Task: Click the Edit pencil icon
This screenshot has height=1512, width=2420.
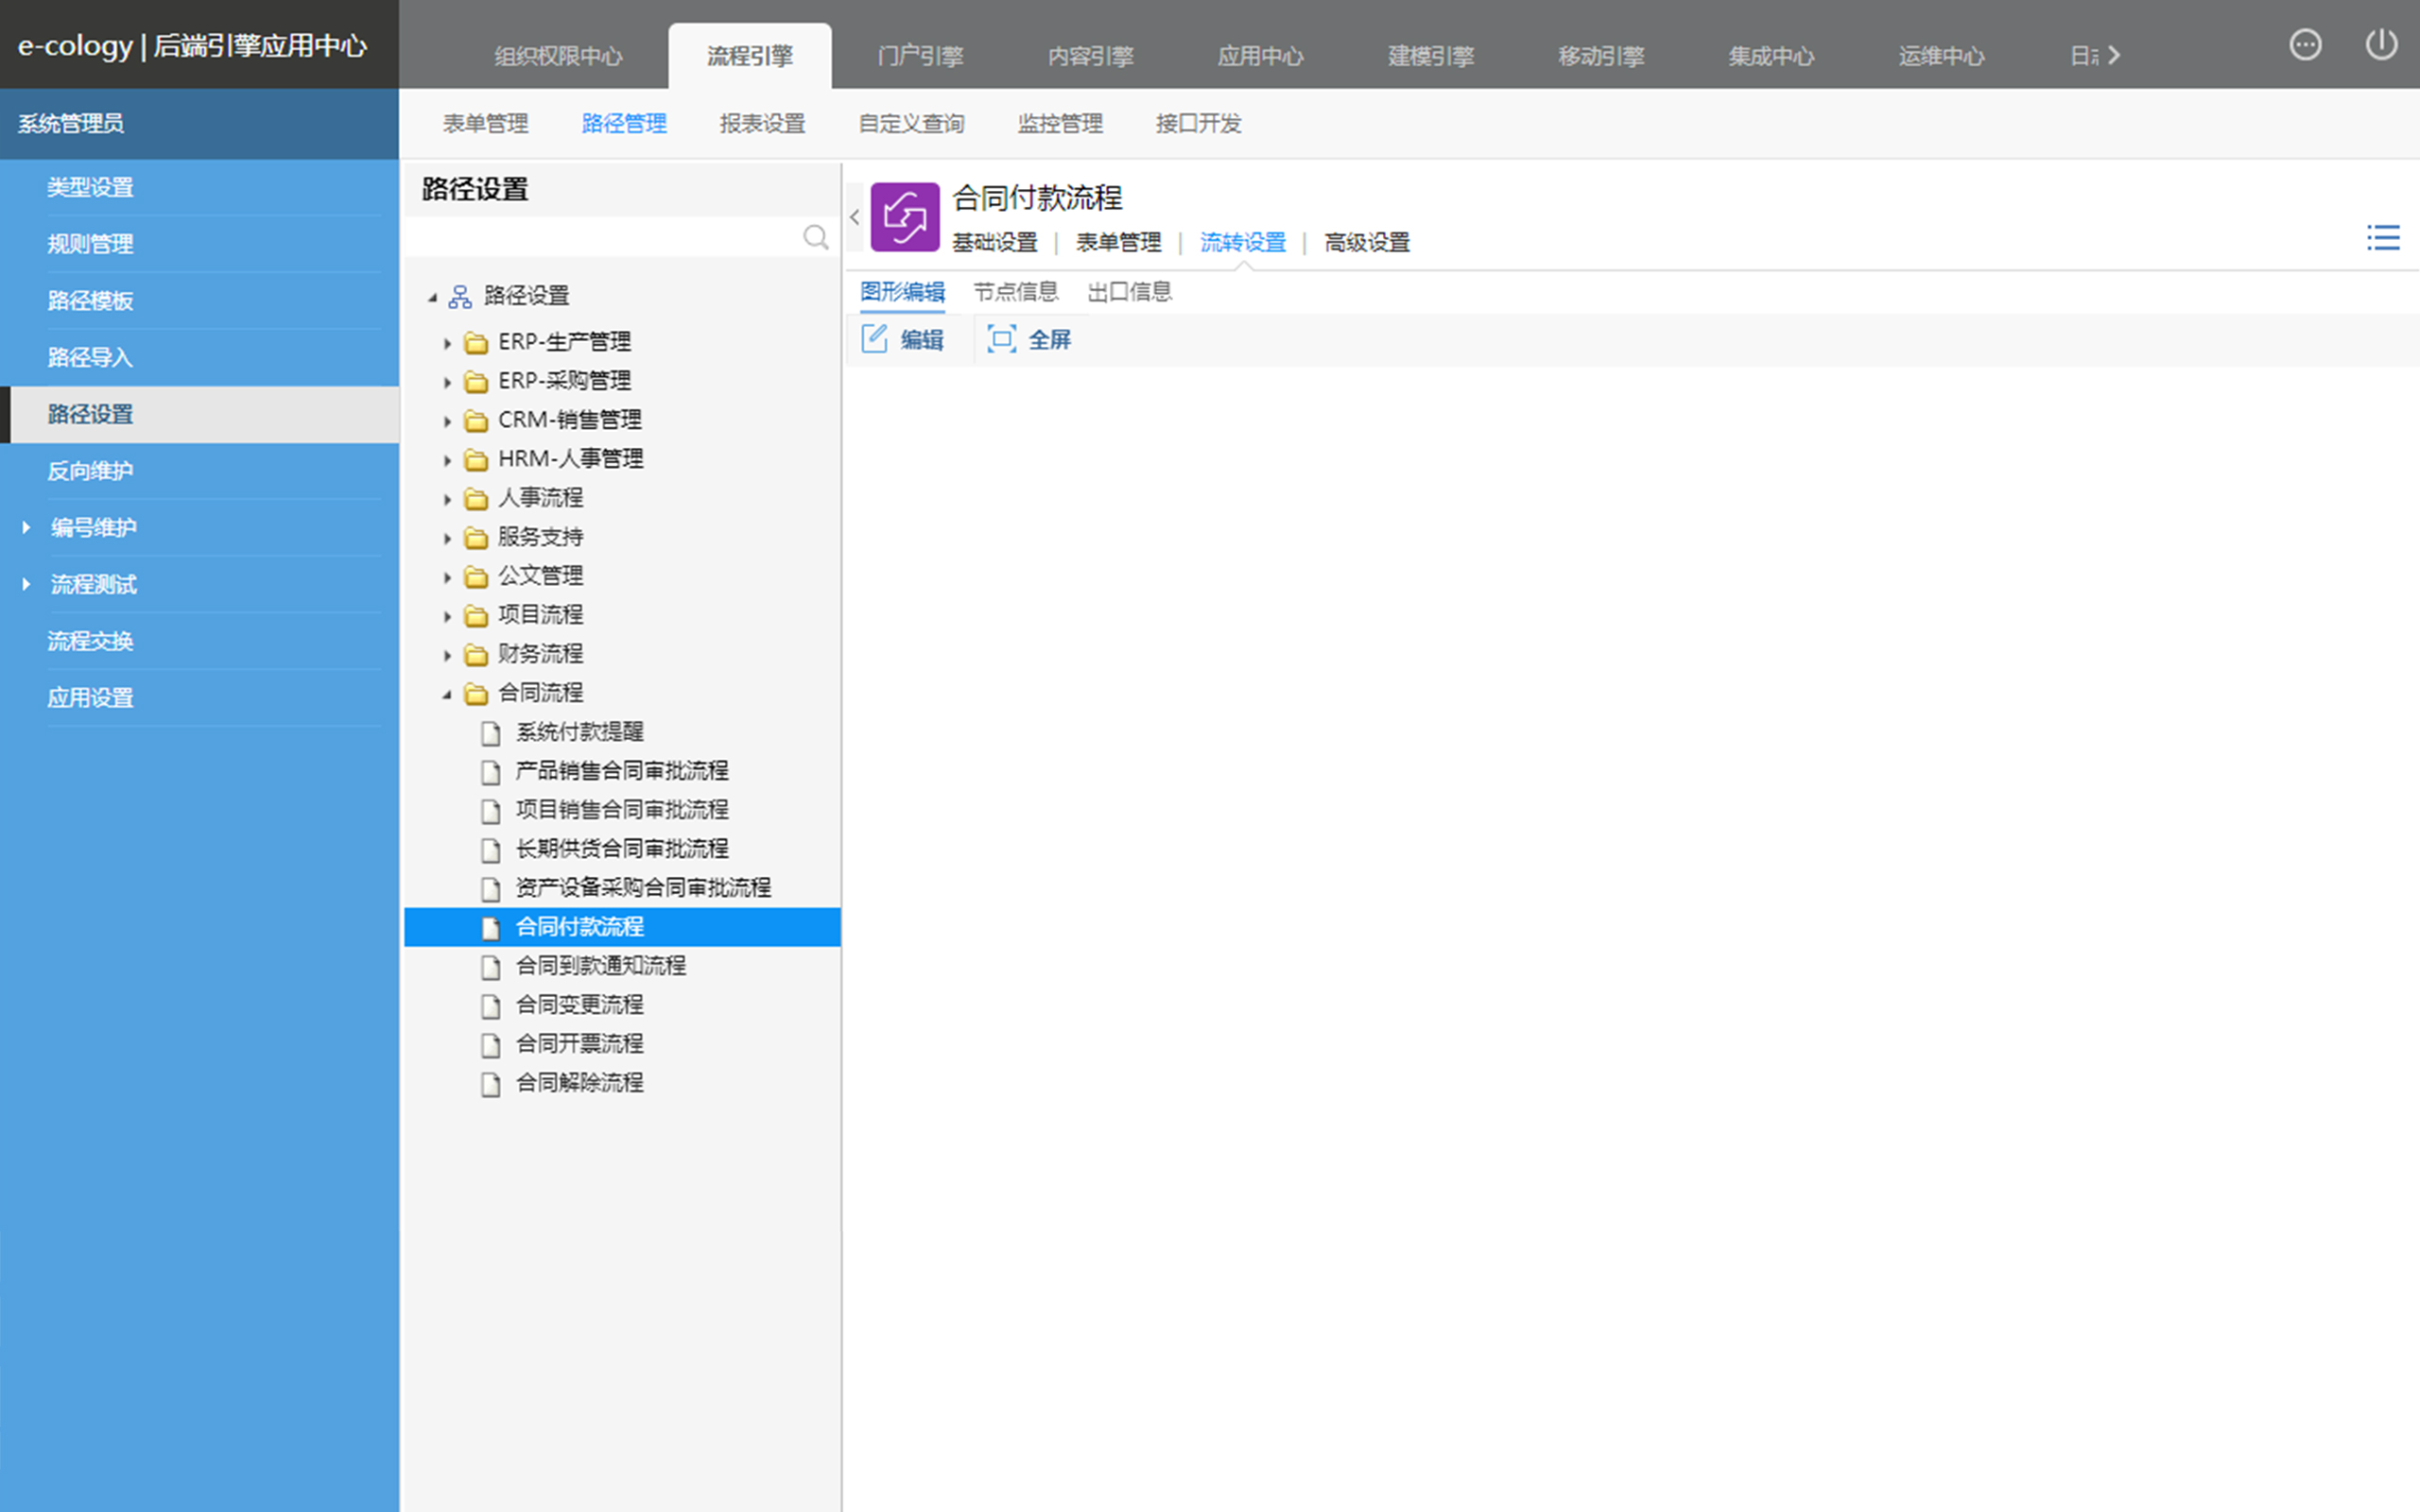Action: pyautogui.click(x=875, y=340)
